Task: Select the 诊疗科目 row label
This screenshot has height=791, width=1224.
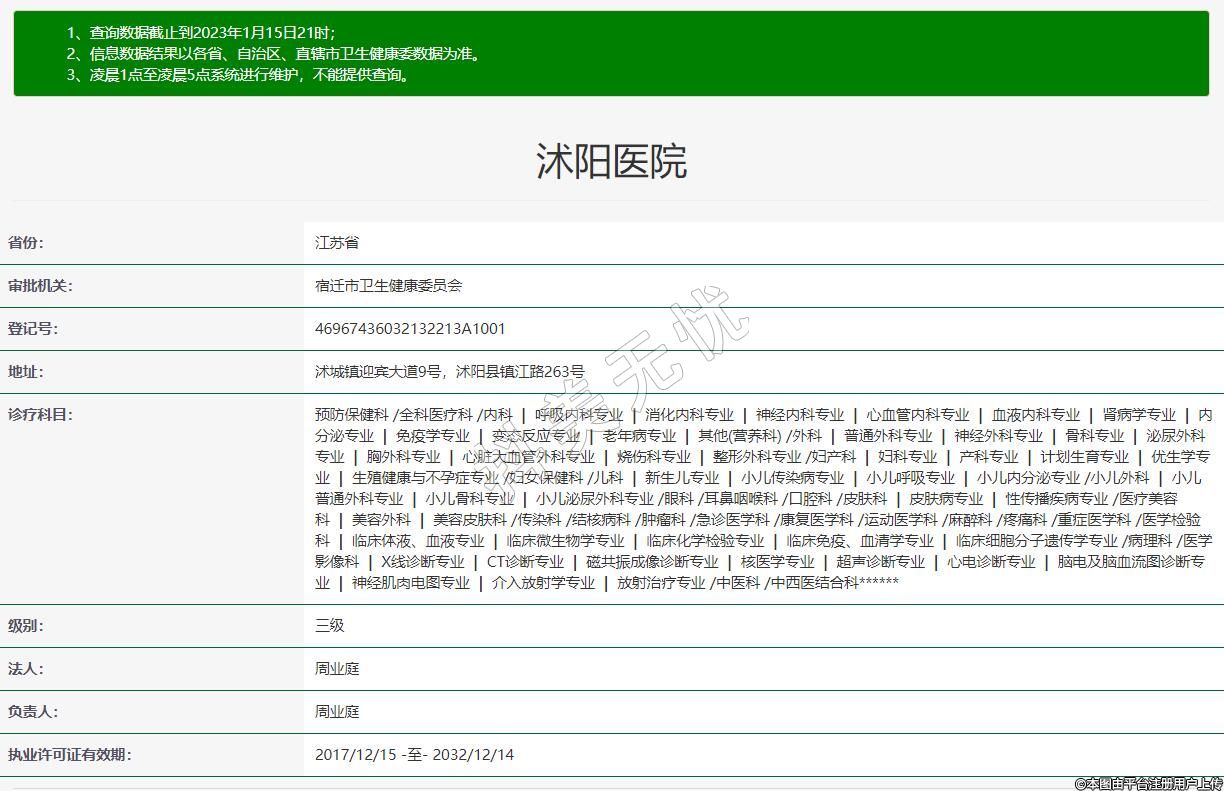Action: (x=40, y=415)
